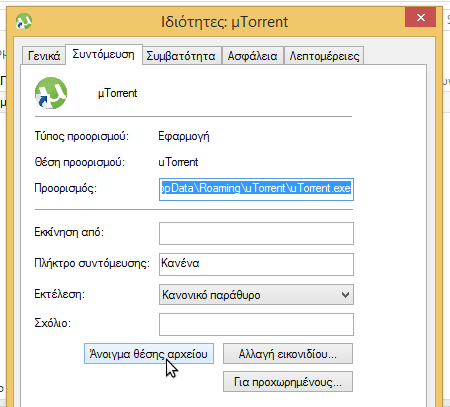450x407 pixels.
Task: Go to the Ασφάλεια tab
Action: pyautogui.click(x=253, y=56)
